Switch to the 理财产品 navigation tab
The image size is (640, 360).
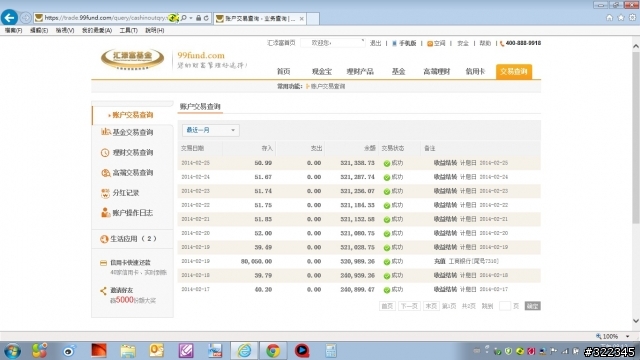pos(360,71)
